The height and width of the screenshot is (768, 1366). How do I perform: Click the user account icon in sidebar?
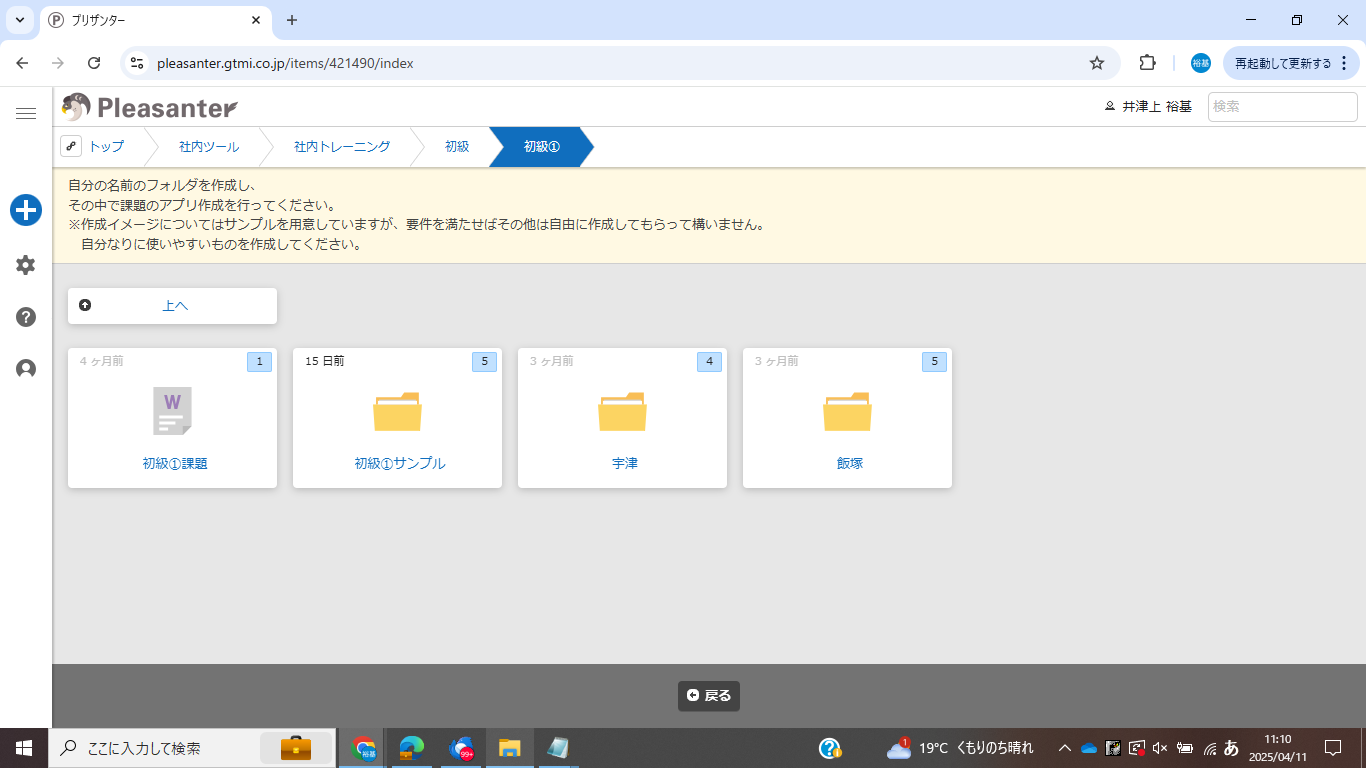26,369
